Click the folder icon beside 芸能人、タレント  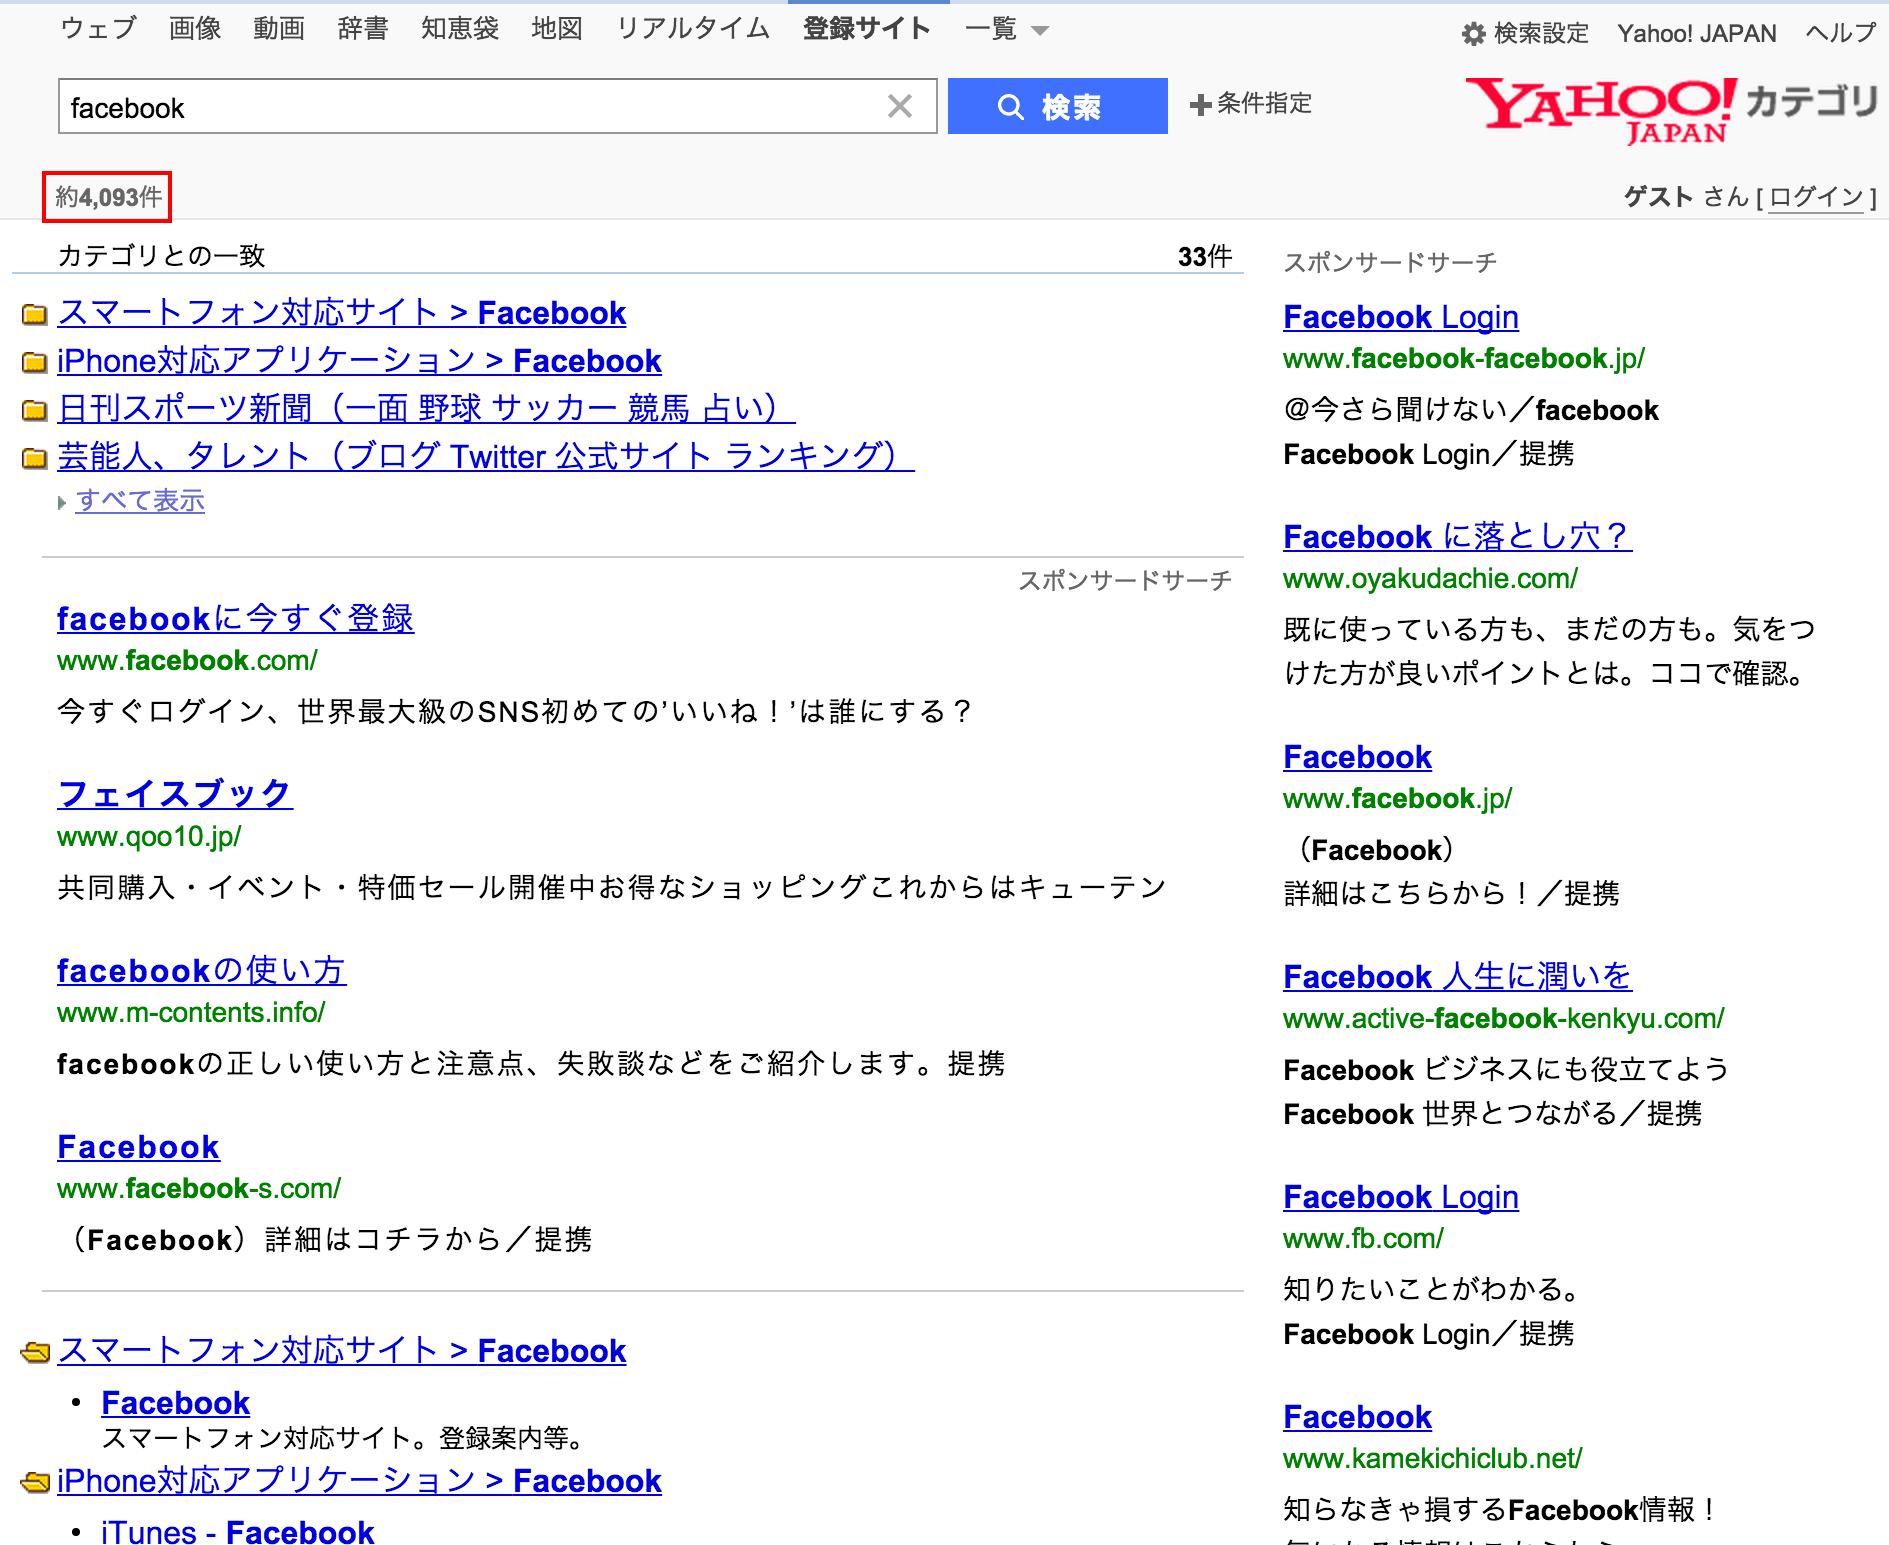click(x=35, y=458)
